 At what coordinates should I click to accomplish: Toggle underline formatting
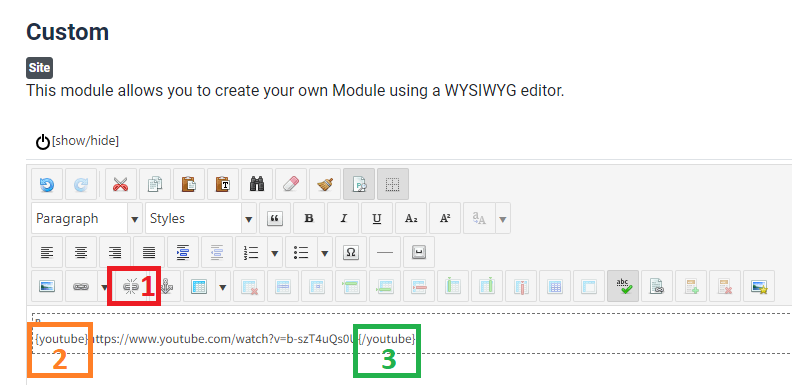coord(377,218)
